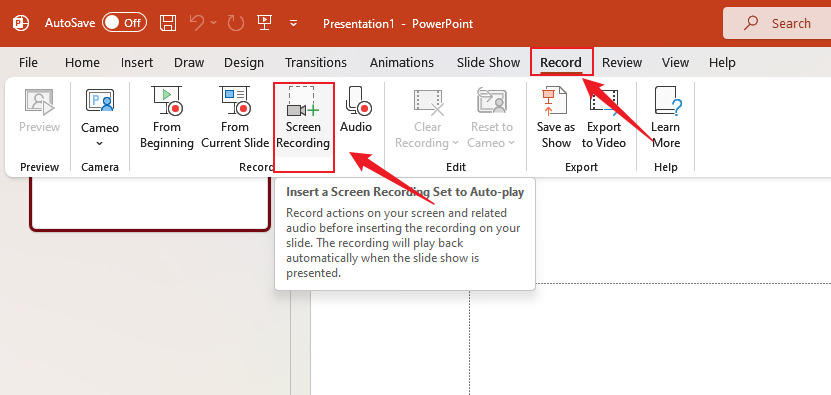Click the Search box
Viewport: 831px width, 395px height.
777,23
